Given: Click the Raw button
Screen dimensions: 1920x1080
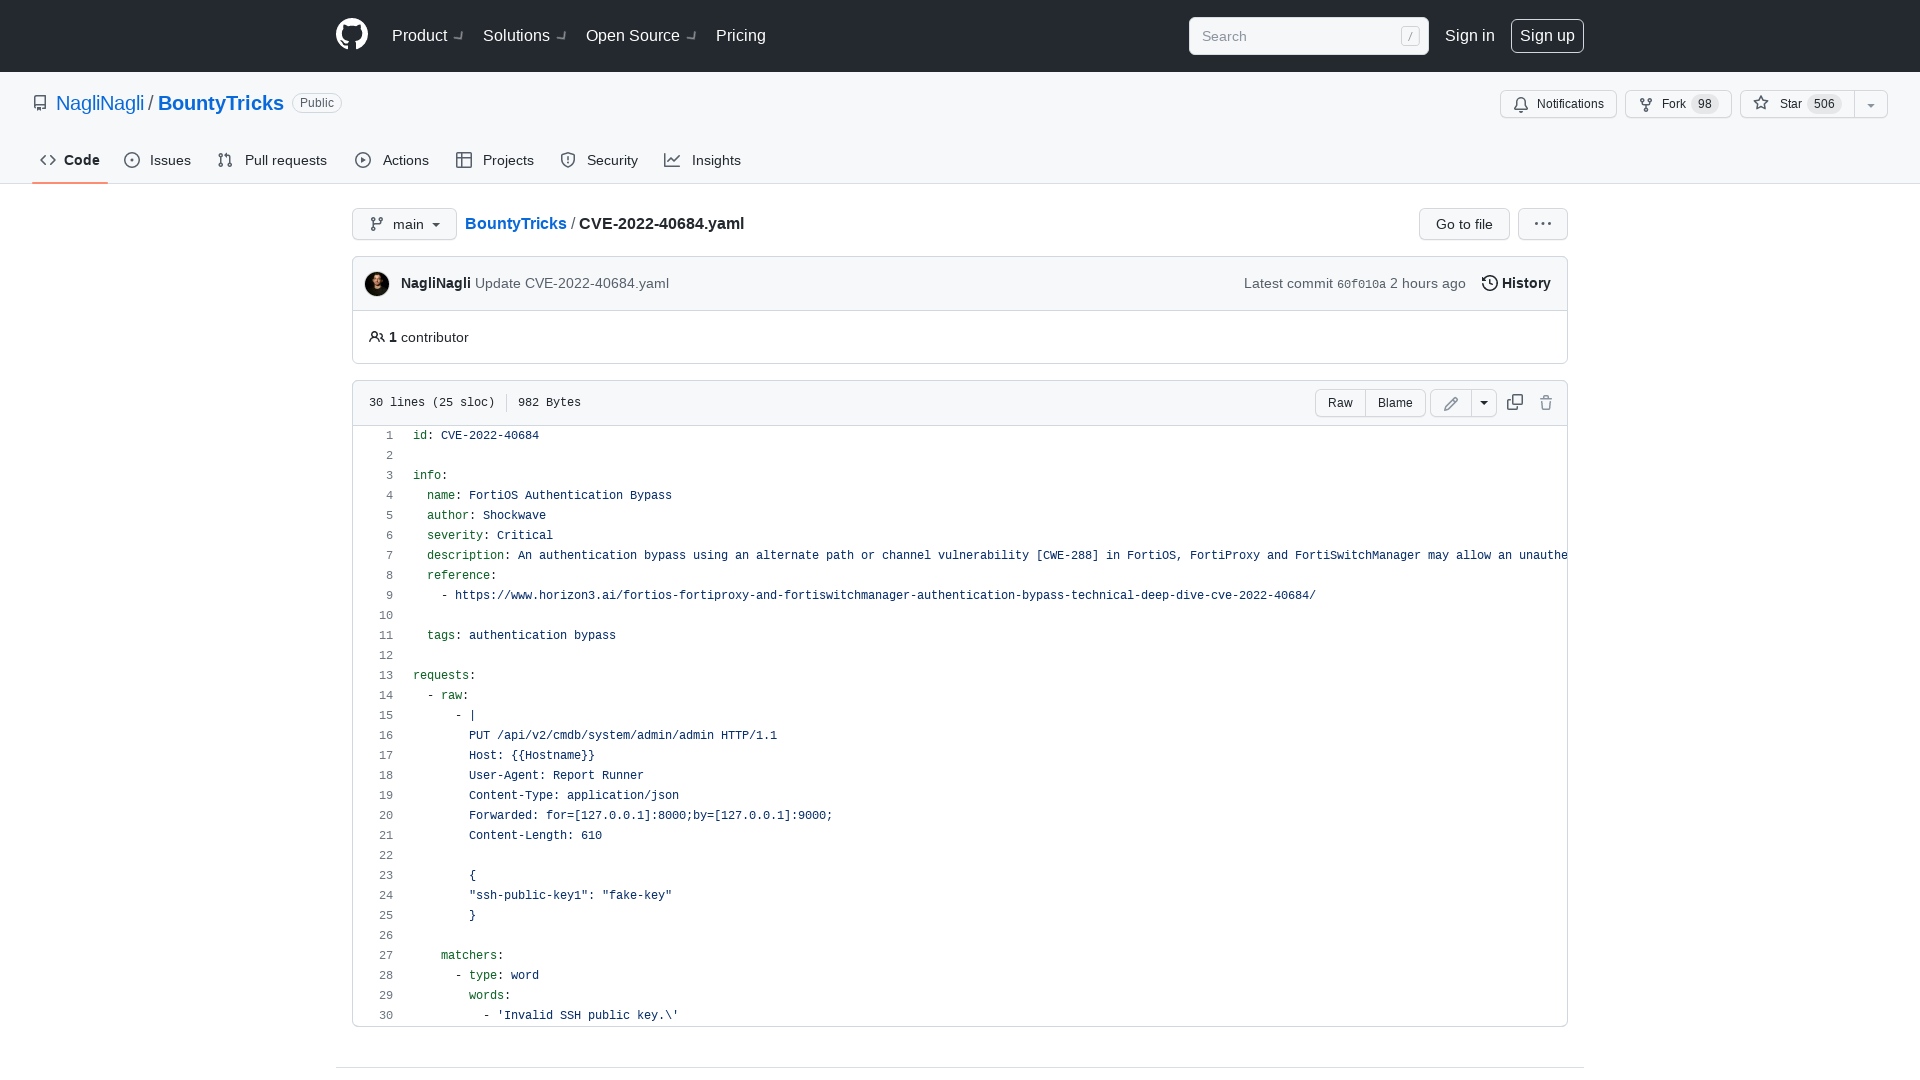Looking at the screenshot, I should click(1340, 403).
